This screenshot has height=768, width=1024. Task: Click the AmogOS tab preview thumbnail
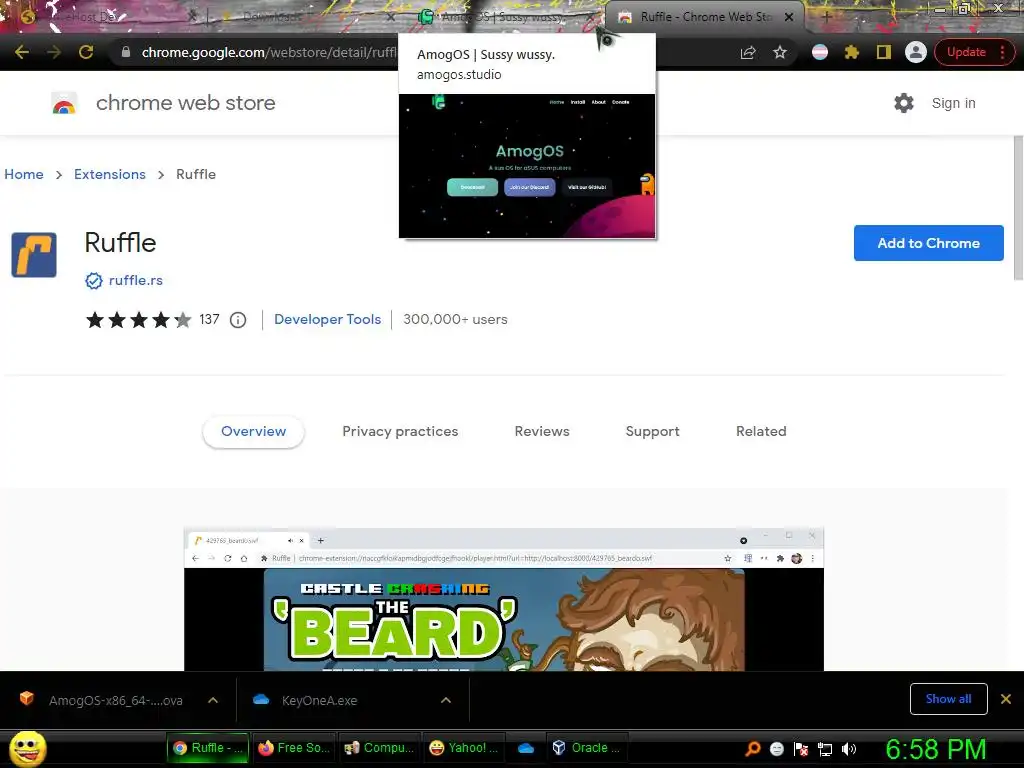pos(527,166)
